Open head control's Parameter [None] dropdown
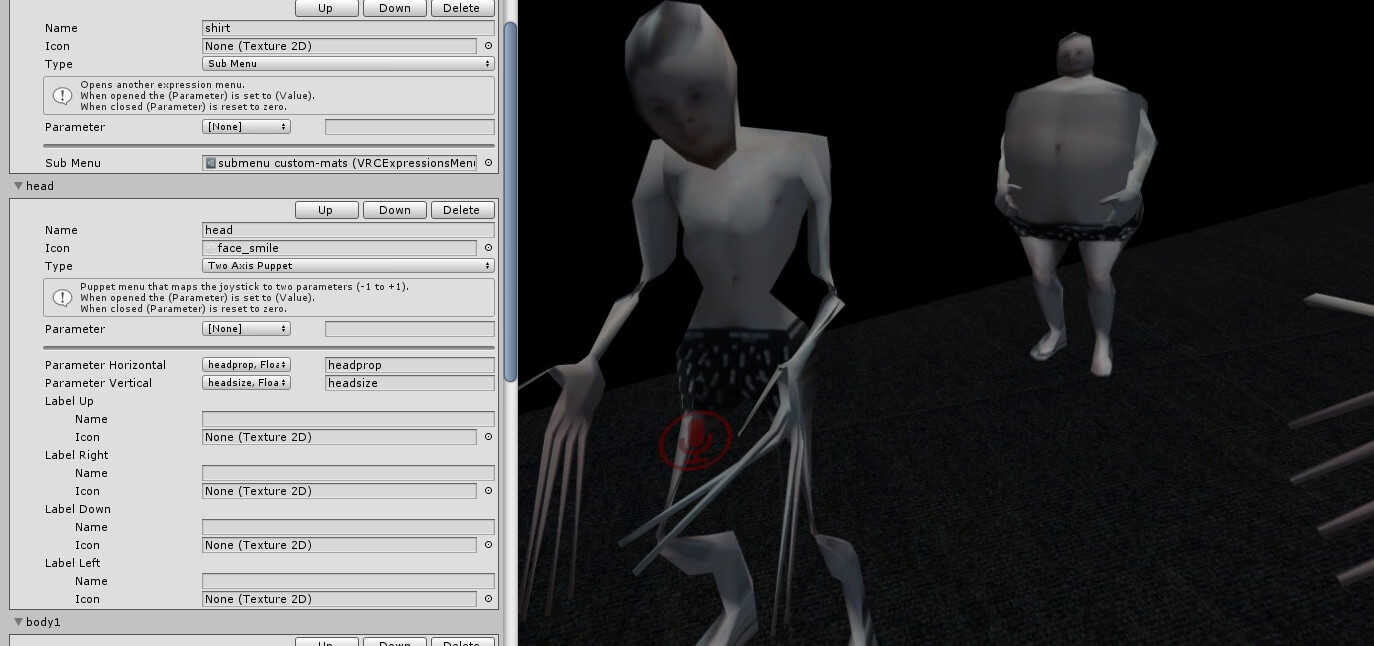Viewport: 1374px width, 646px height. (x=246, y=329)
